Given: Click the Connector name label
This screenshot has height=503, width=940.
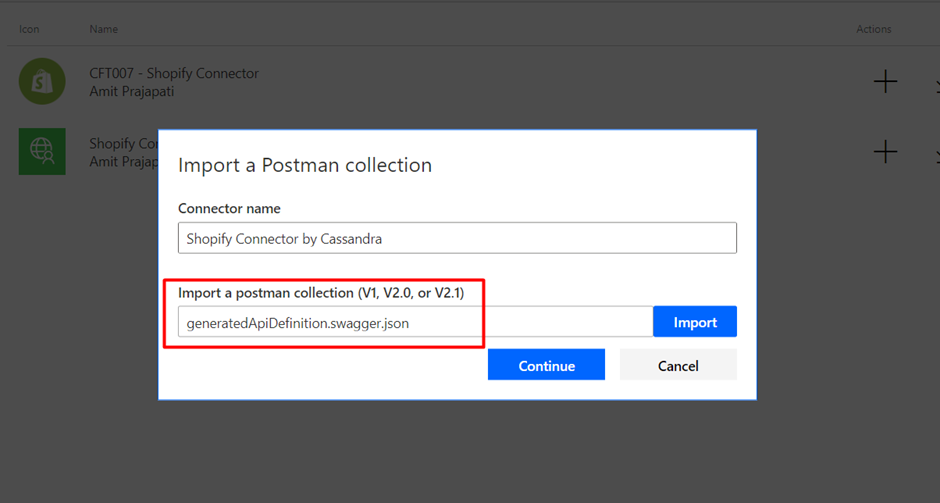Looking at the screenshot, I should point(229,208).
